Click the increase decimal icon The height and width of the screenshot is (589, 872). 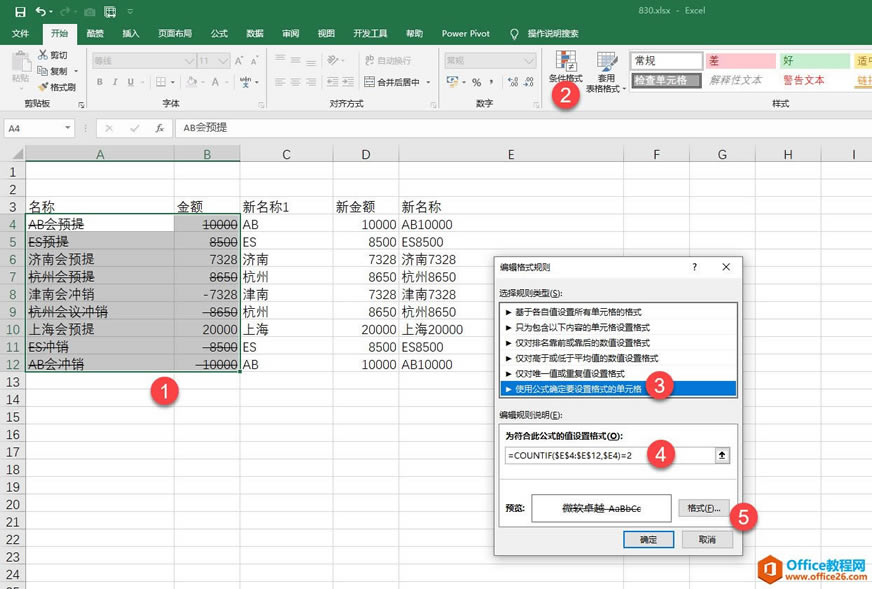click(x=513, y=82)
